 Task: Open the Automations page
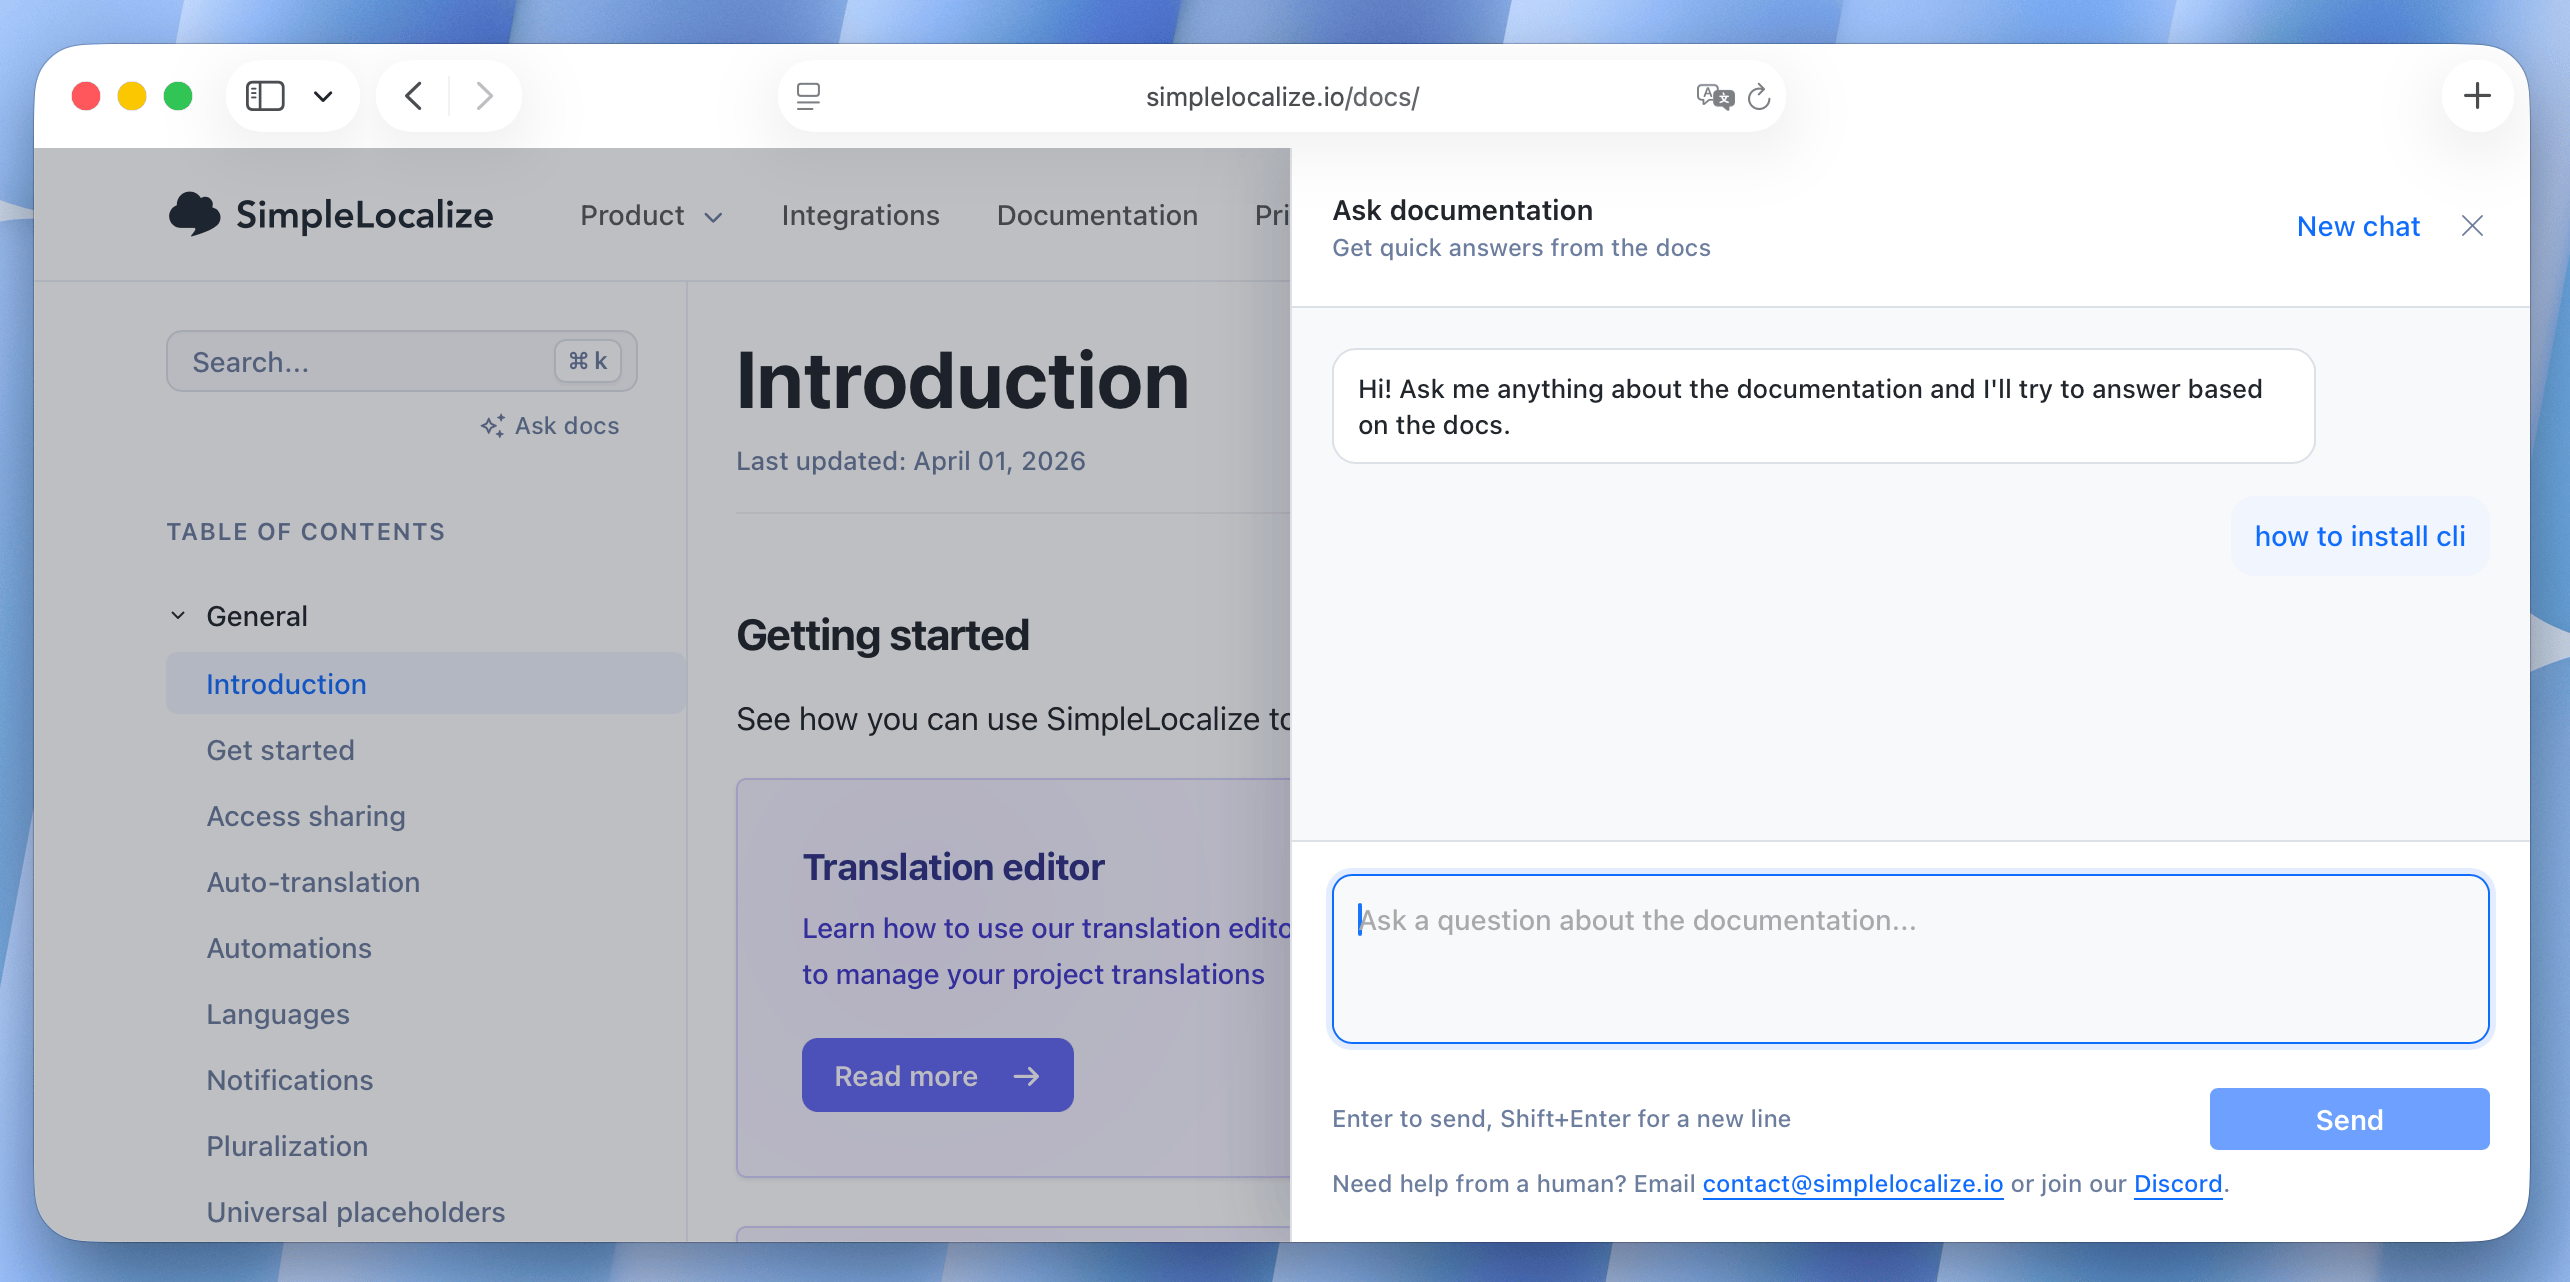[289, 948]
